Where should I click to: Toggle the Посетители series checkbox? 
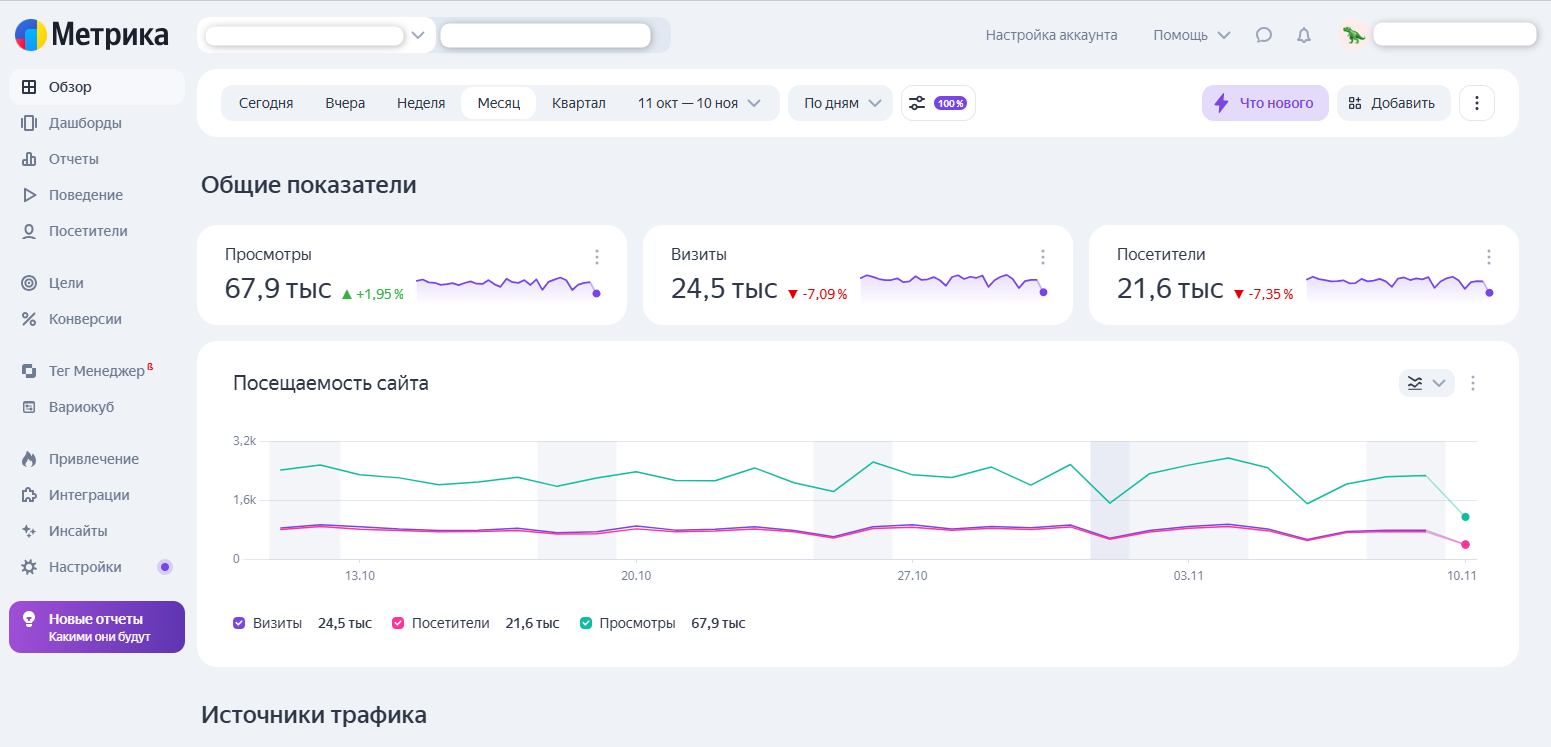coord(398,623)
